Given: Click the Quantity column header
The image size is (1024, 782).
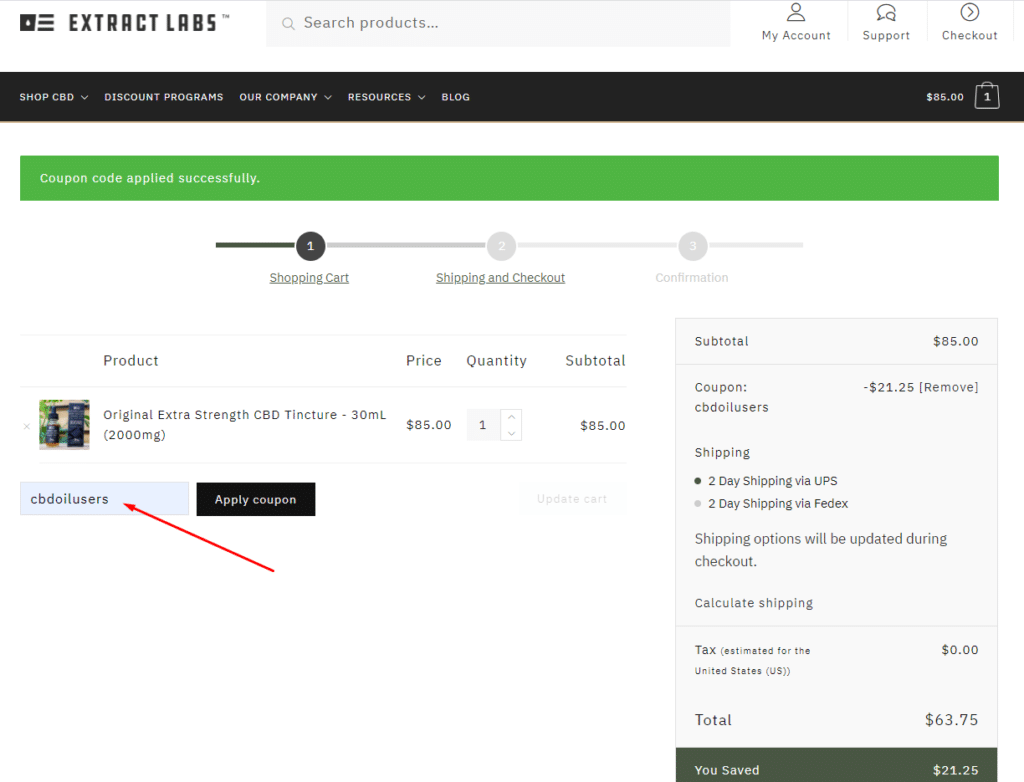Looking at the screenshot, I should 496,361.
